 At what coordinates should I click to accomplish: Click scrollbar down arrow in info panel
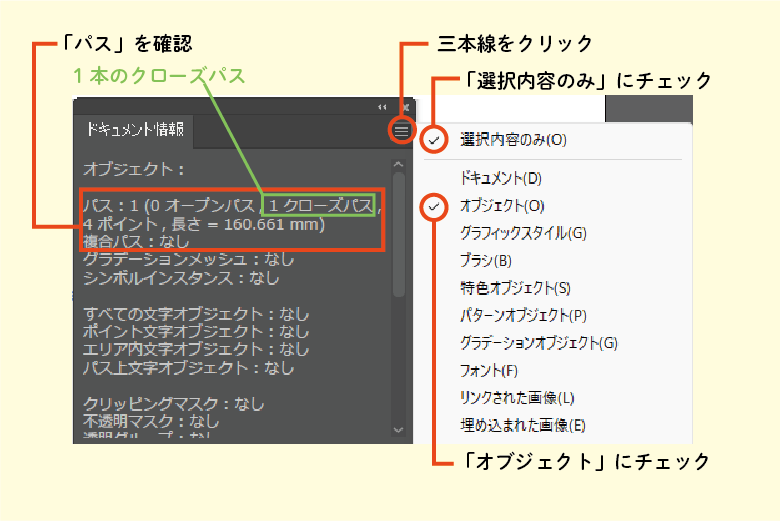point(398,430)
